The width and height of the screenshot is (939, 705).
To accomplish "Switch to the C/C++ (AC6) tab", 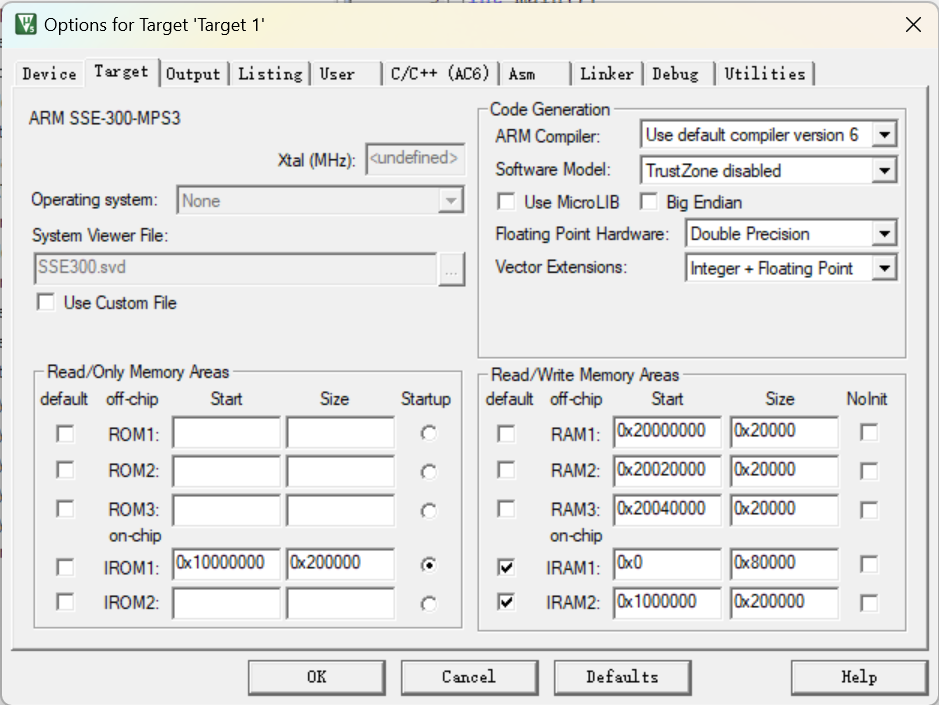I will click(440, 74).
